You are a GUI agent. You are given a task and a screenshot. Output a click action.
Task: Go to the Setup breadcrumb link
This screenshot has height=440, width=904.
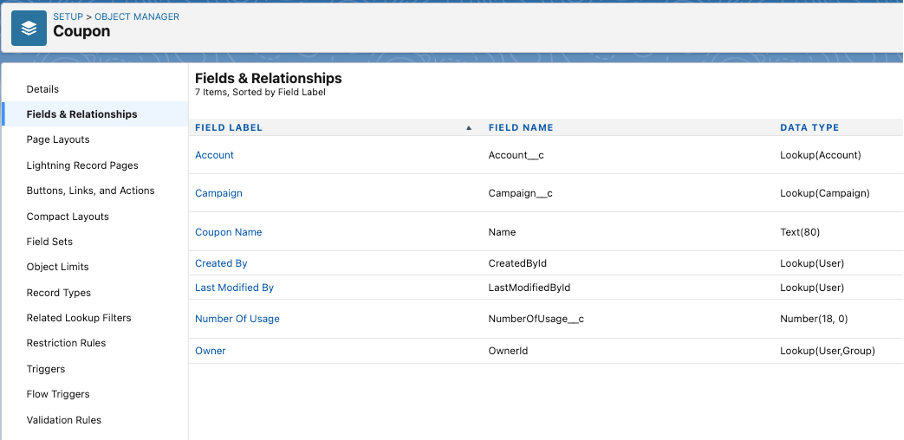(x=68, y=17)
